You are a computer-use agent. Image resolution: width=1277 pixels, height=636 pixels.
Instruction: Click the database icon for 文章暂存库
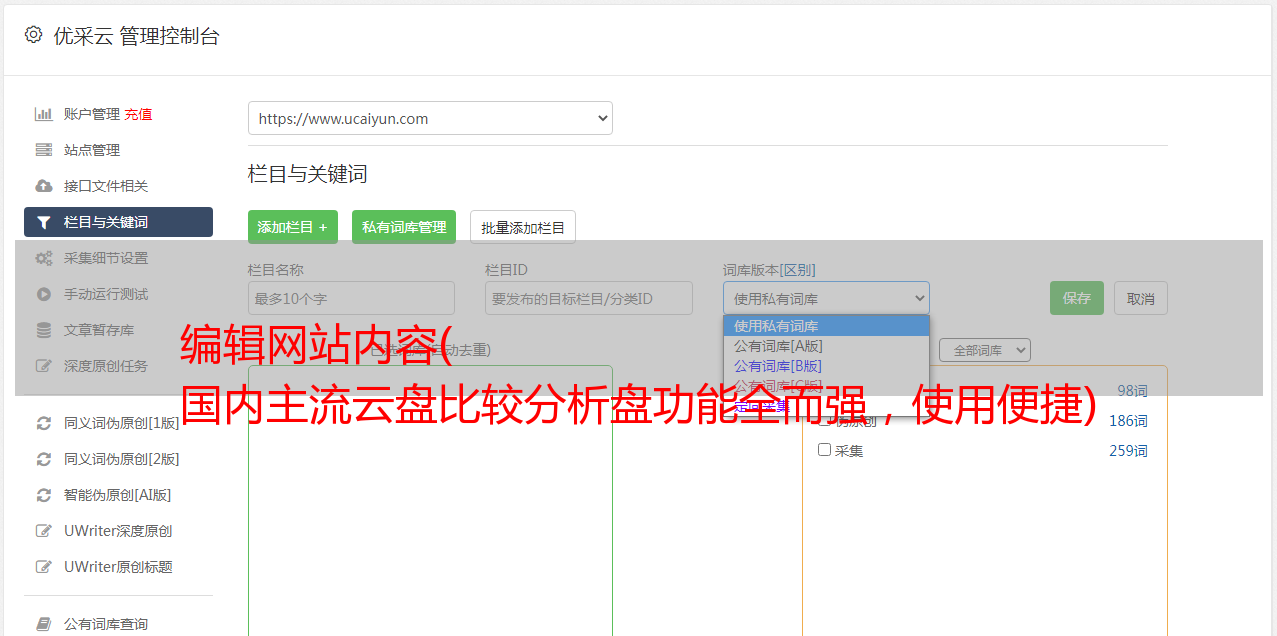pos(44,330)
